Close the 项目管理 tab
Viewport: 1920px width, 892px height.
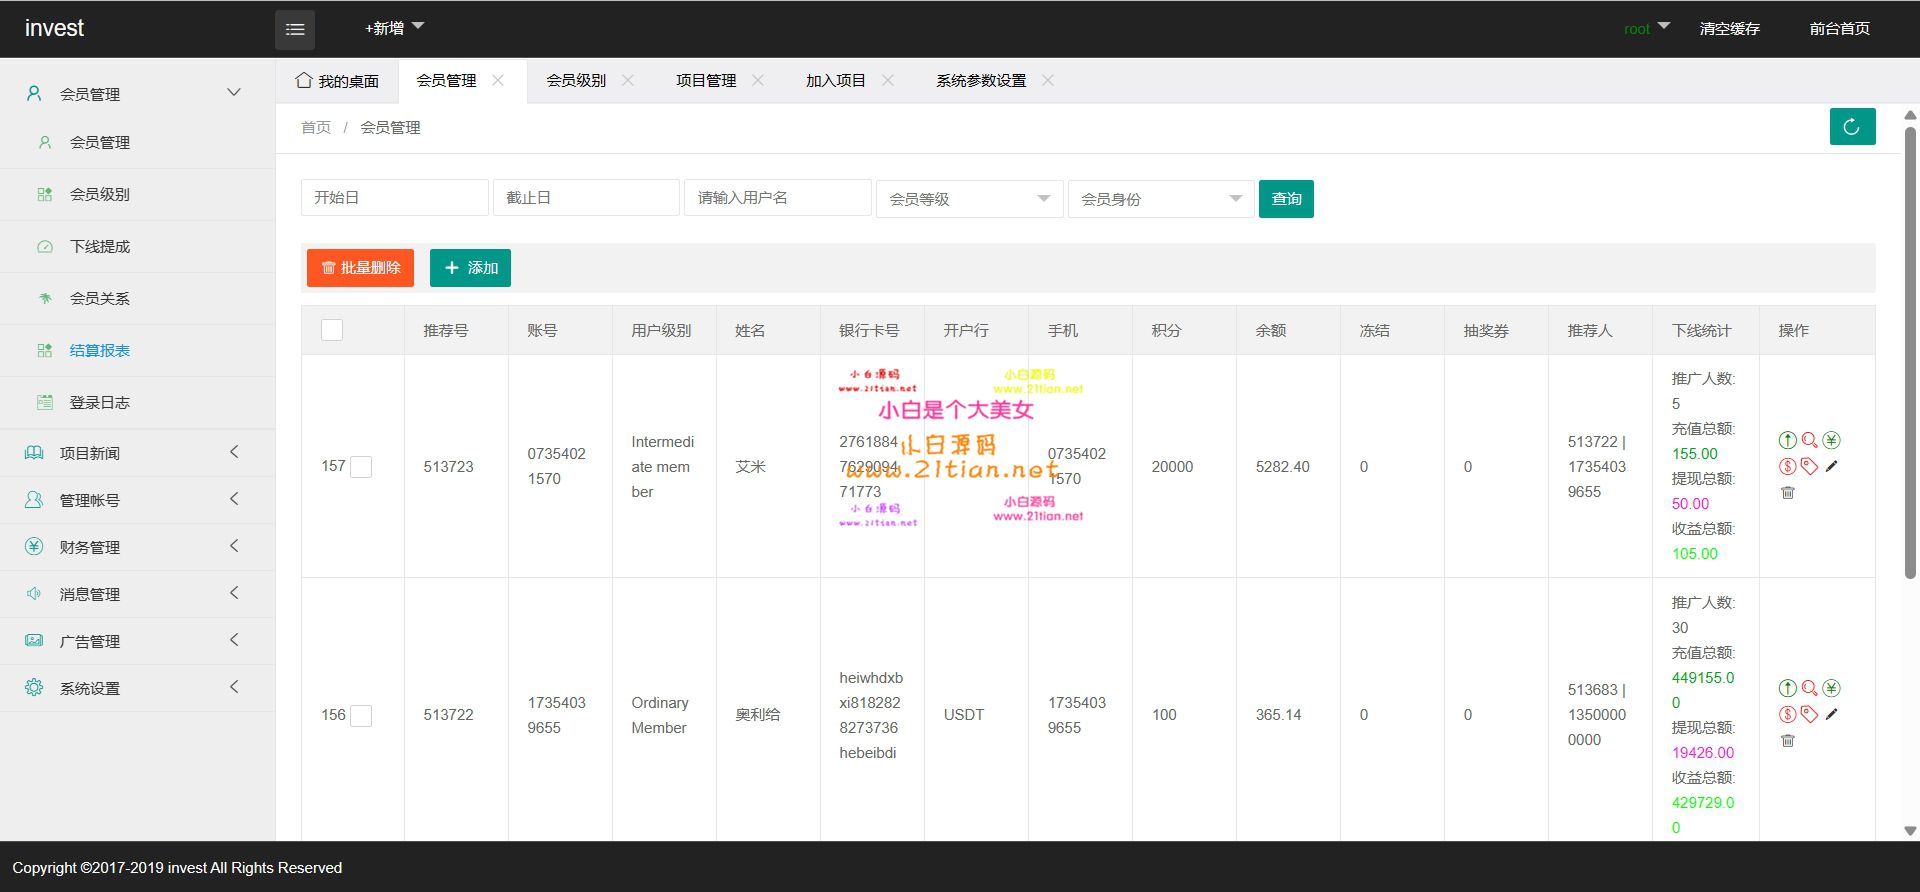[x=758, y=80]
